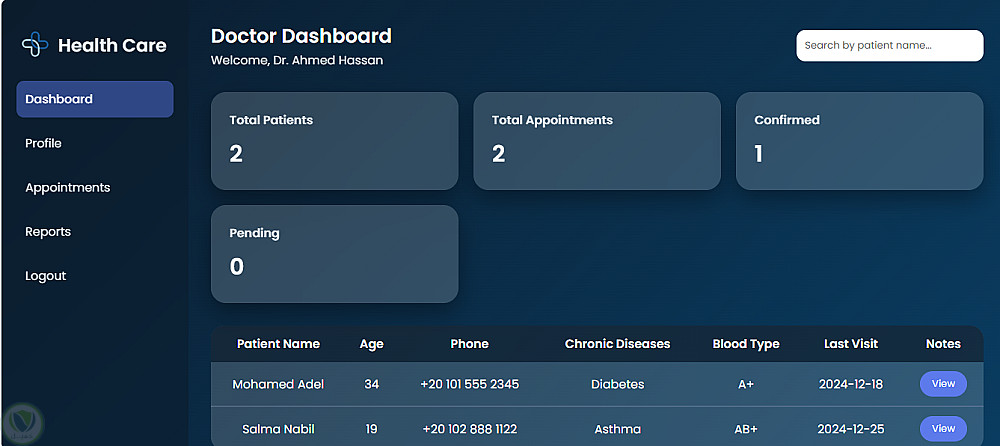Viewport: 1000px width, 446px height.
Task: Click the Patient Name column header
Action: click(278, 344)
